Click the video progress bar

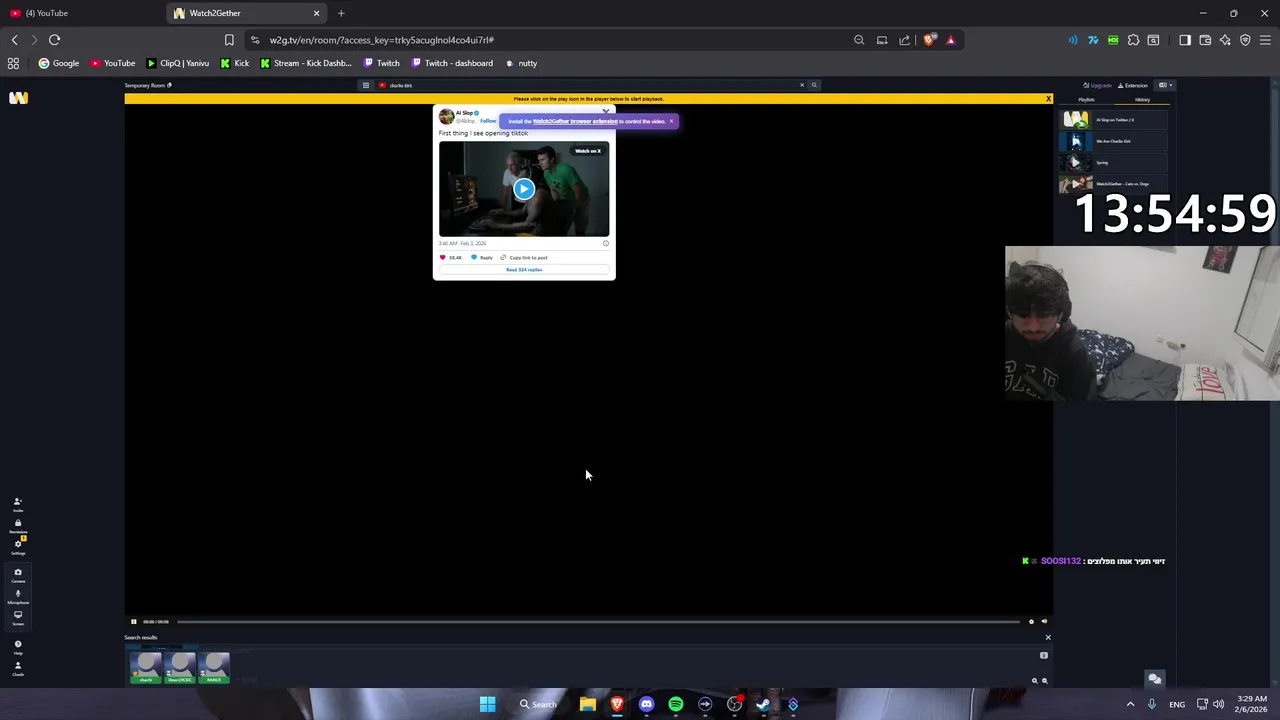[x=598, y=622]
